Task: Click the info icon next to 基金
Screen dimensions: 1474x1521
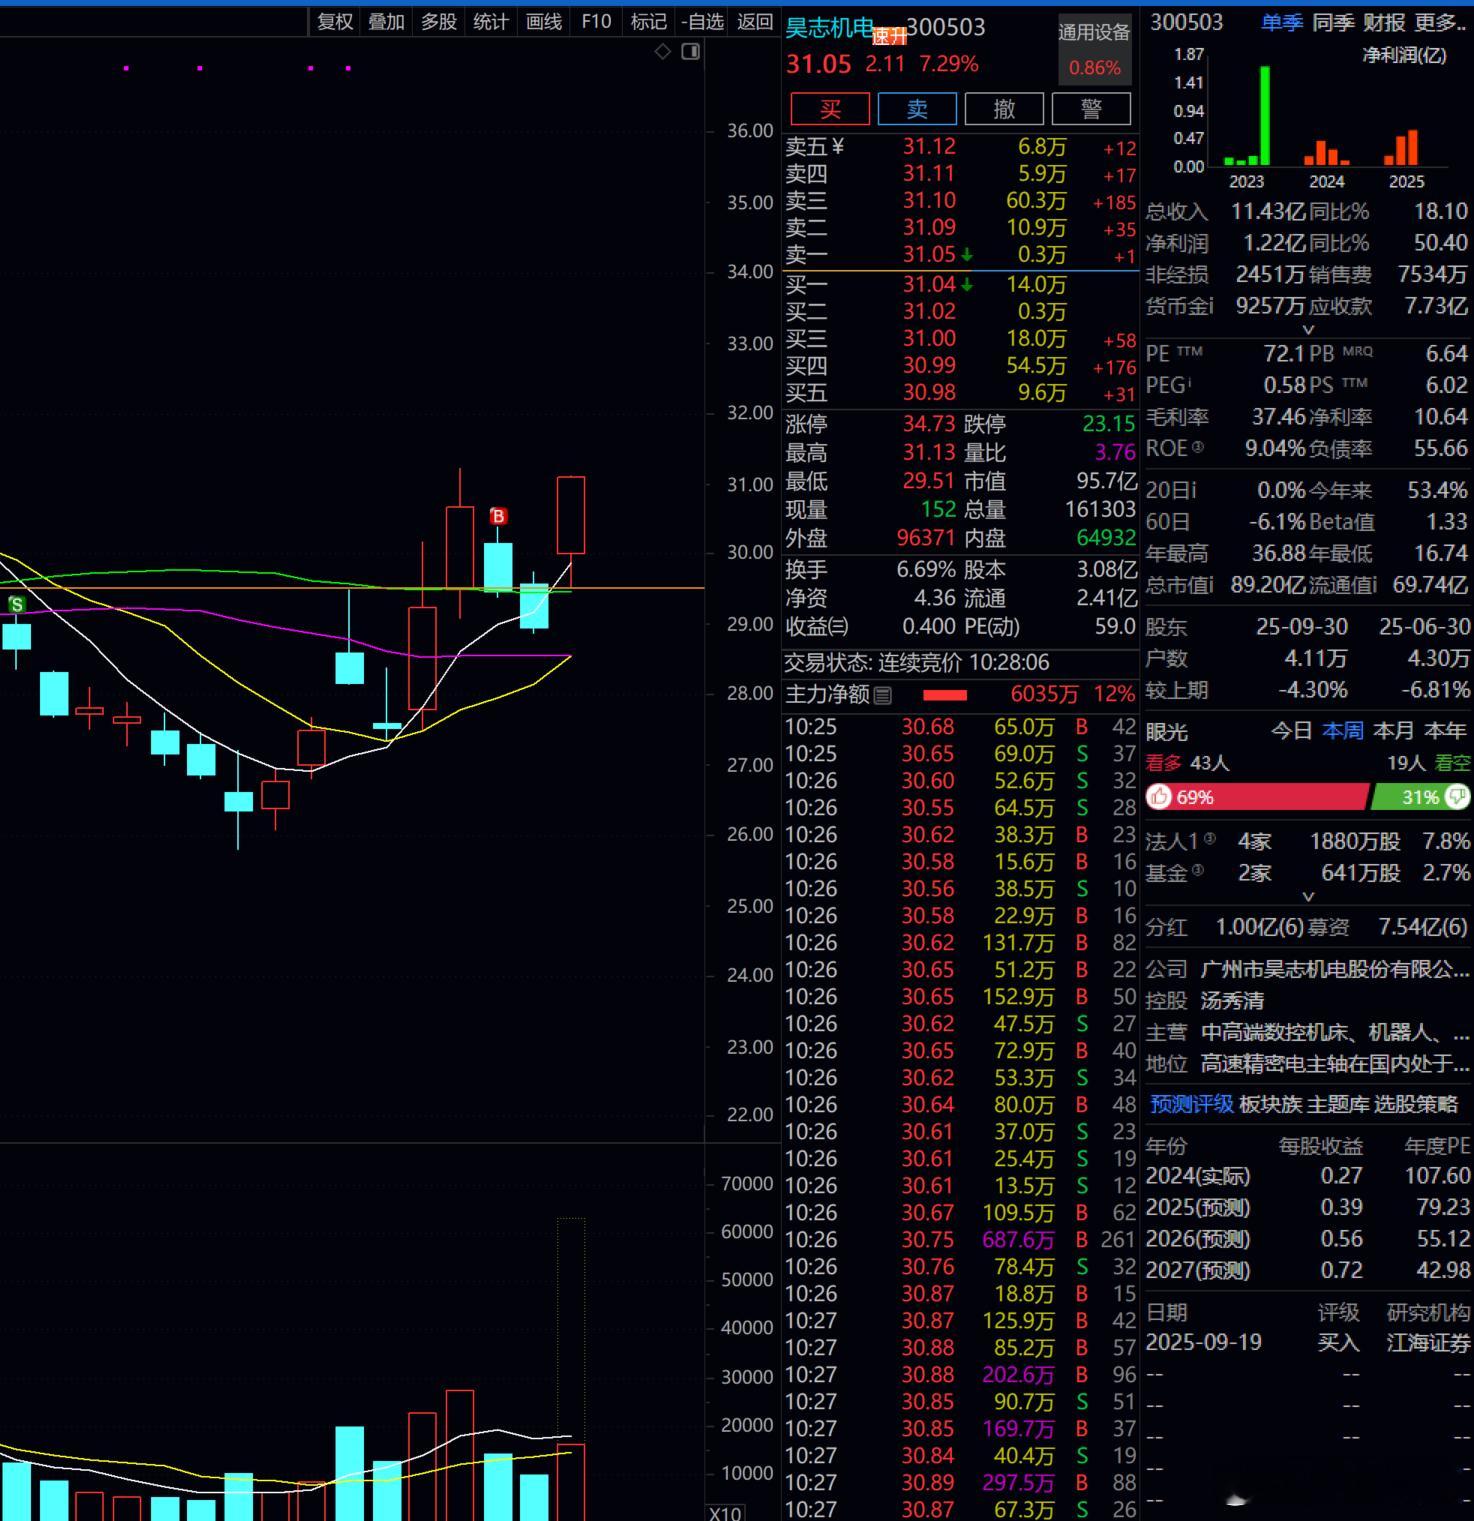Action: pos(1197,871)
